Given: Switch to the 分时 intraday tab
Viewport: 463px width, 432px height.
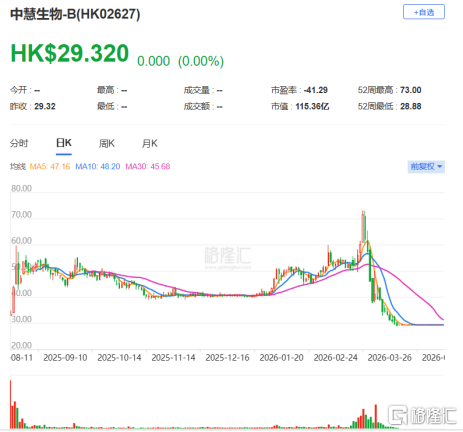Looking at the screenshot, I should click(19, 143).
